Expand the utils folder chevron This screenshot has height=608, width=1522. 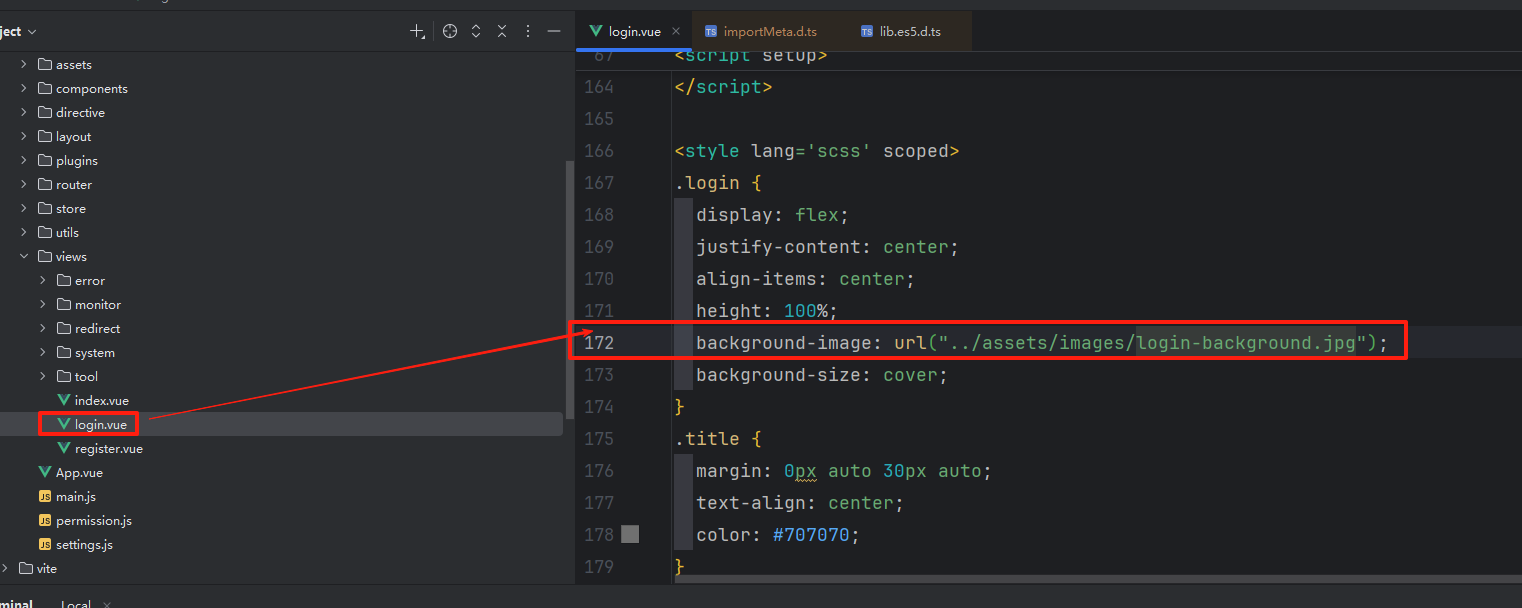click(x=24, y=232)
